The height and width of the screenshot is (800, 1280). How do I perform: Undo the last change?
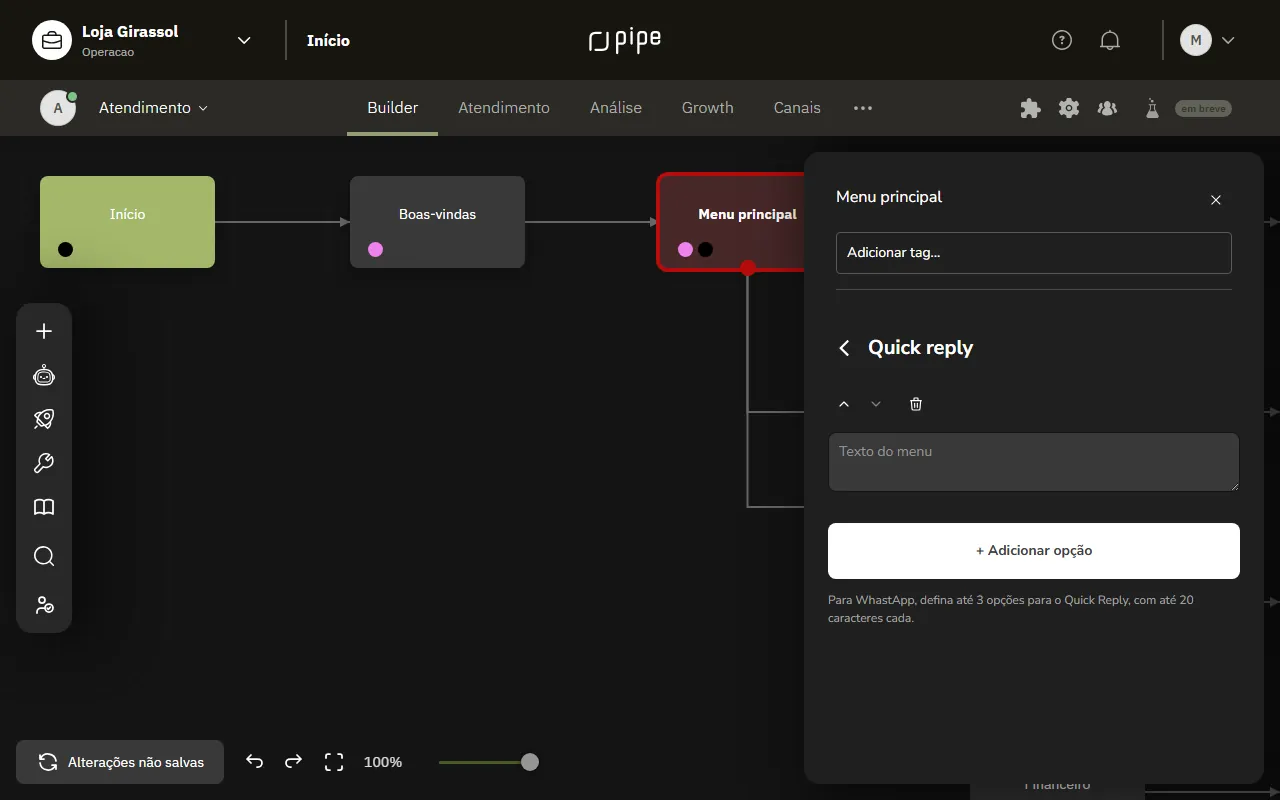(254, 762)
